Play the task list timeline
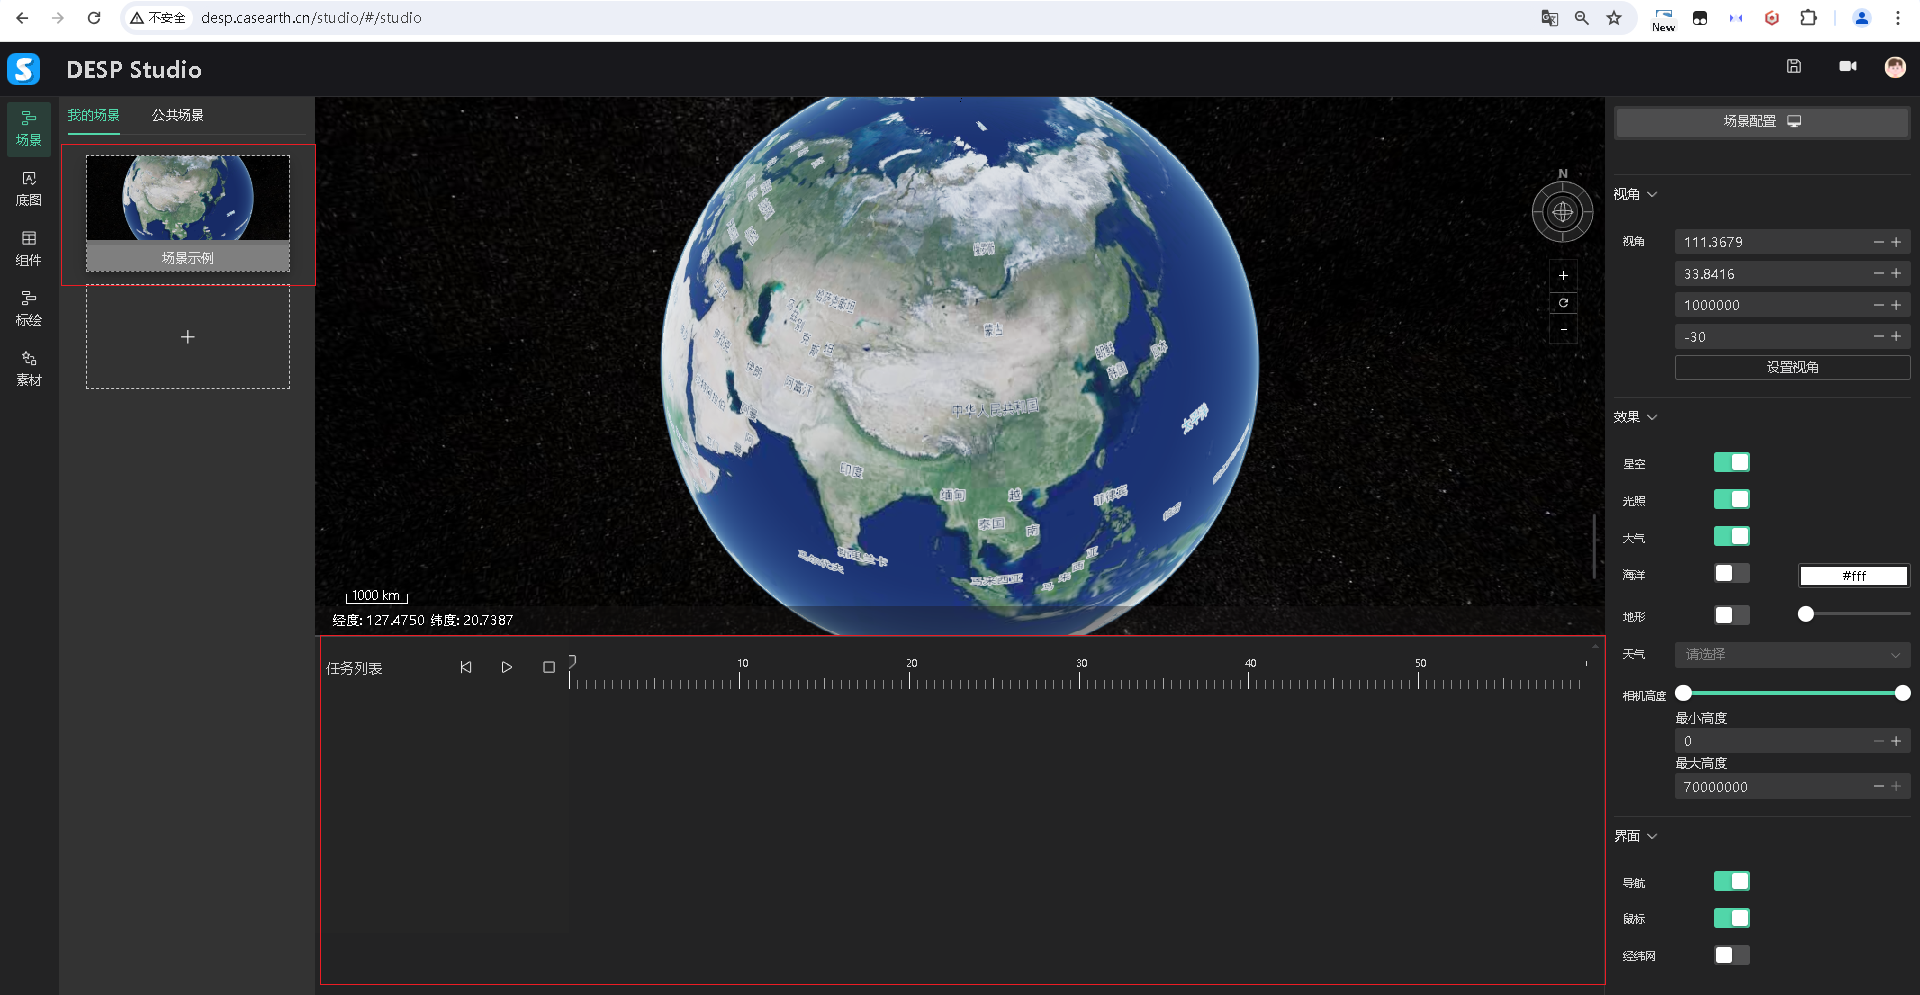The height and width of the screenshot is (995, 1920). (506, 667)
